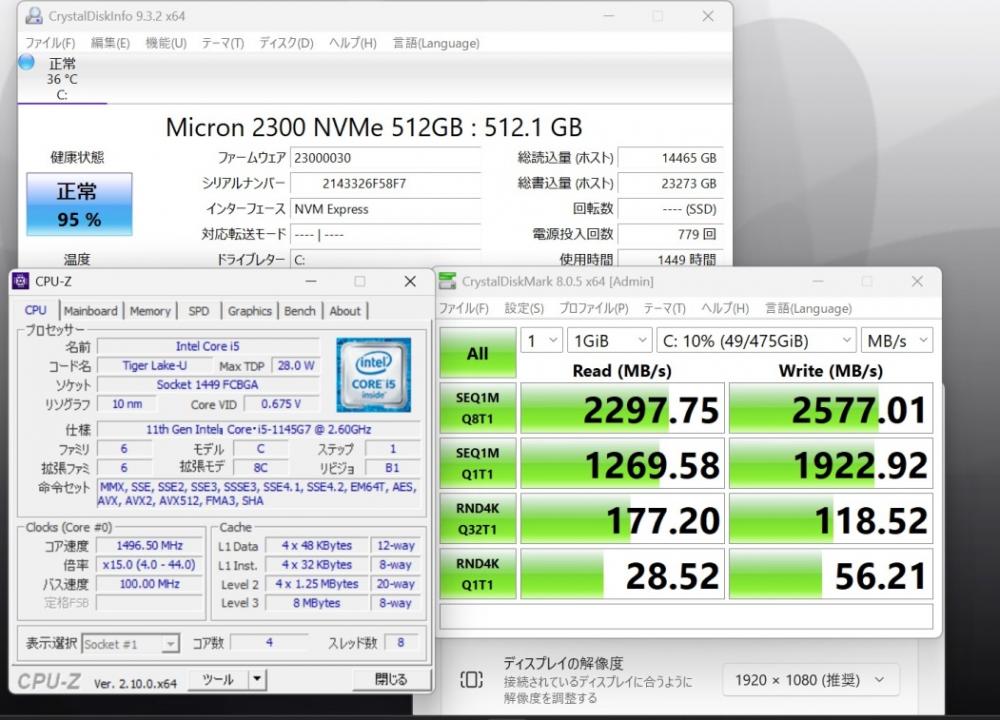Click the Max TDP value 28.0 W

[x=296, y=365]
